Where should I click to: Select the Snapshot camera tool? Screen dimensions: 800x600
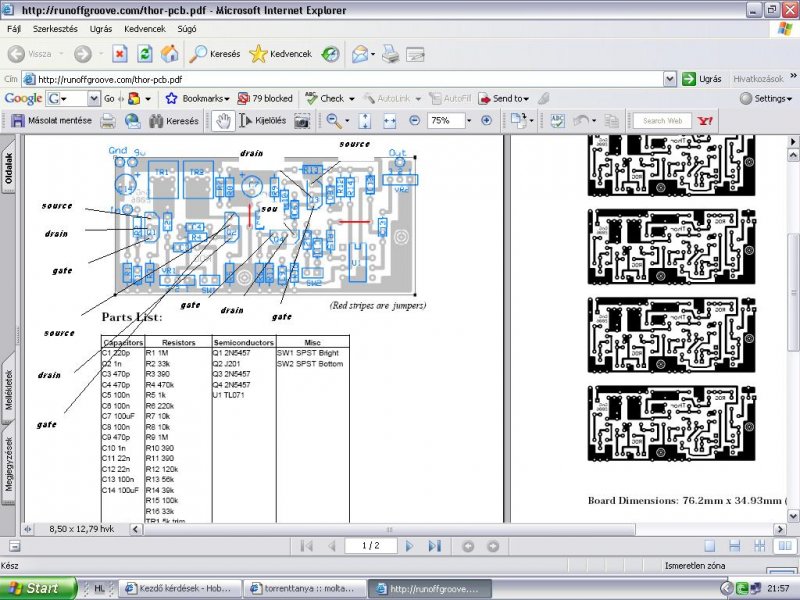[302, 121]
